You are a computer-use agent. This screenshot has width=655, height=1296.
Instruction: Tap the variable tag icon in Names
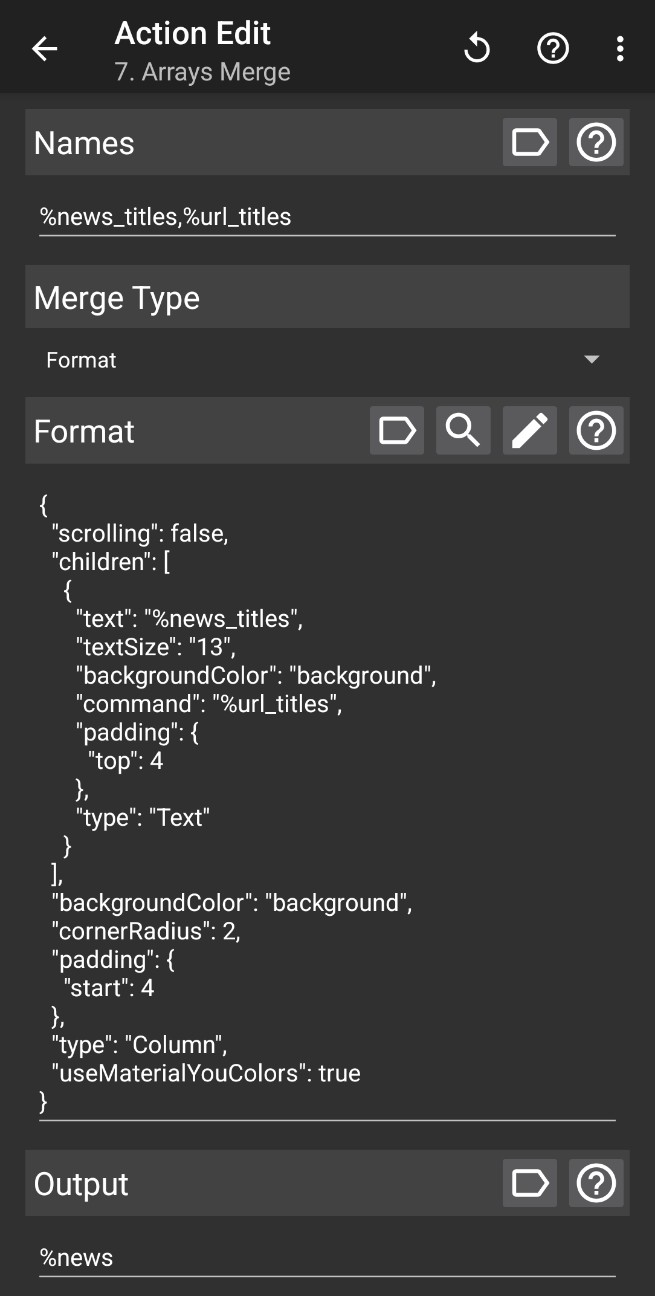coord(530,143)
